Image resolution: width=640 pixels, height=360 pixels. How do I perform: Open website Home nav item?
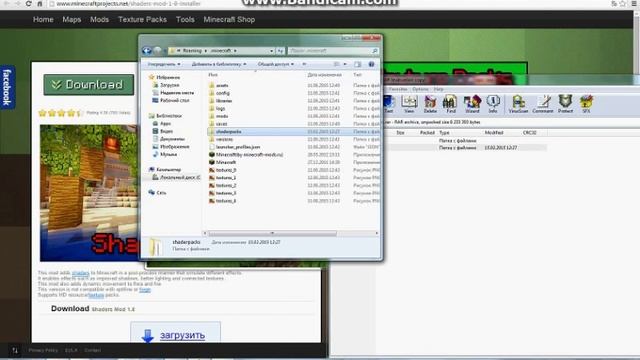click(x=43, y=20)
